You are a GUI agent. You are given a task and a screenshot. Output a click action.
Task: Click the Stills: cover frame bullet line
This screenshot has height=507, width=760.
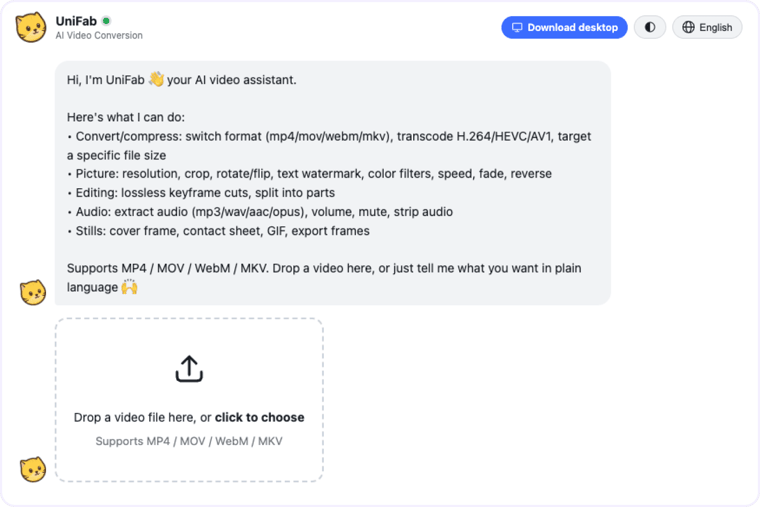[218, 231]
